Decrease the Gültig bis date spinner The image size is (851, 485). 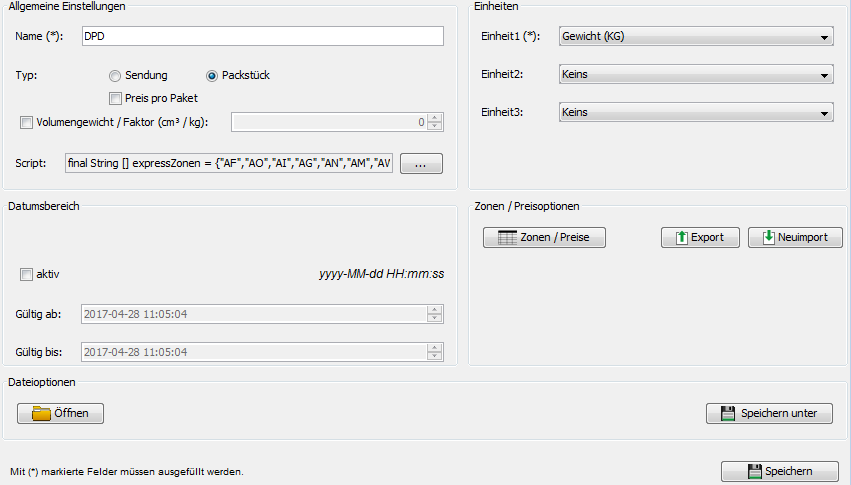tap(435, 356)
